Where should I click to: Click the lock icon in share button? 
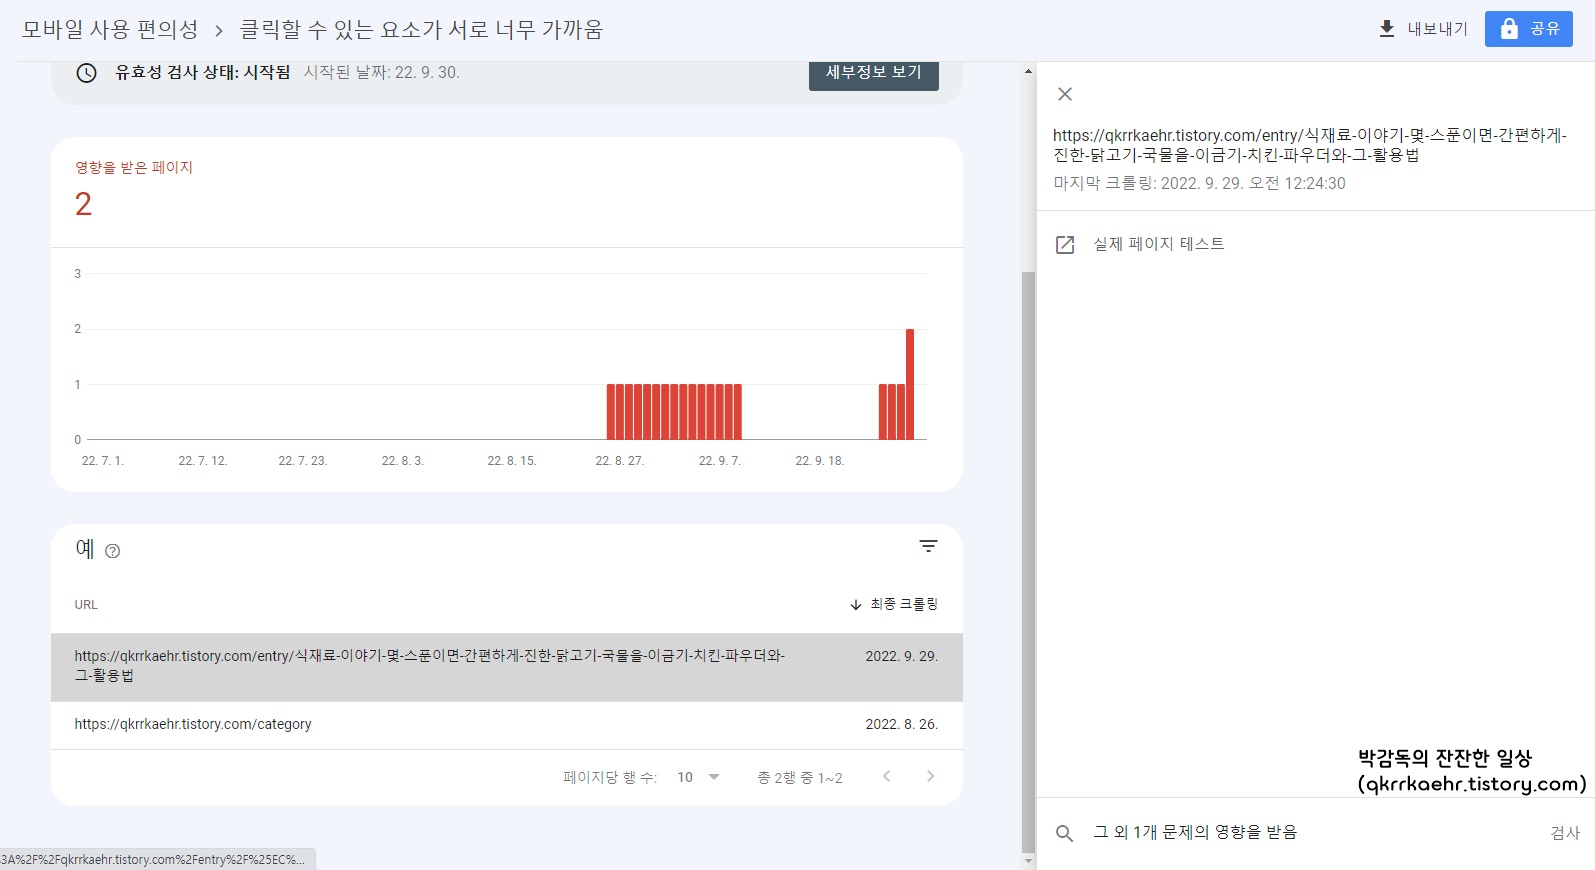coord(1509,29)
